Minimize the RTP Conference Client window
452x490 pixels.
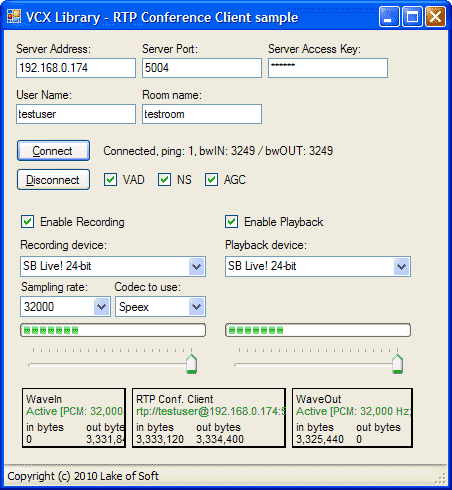pos(389,16)
